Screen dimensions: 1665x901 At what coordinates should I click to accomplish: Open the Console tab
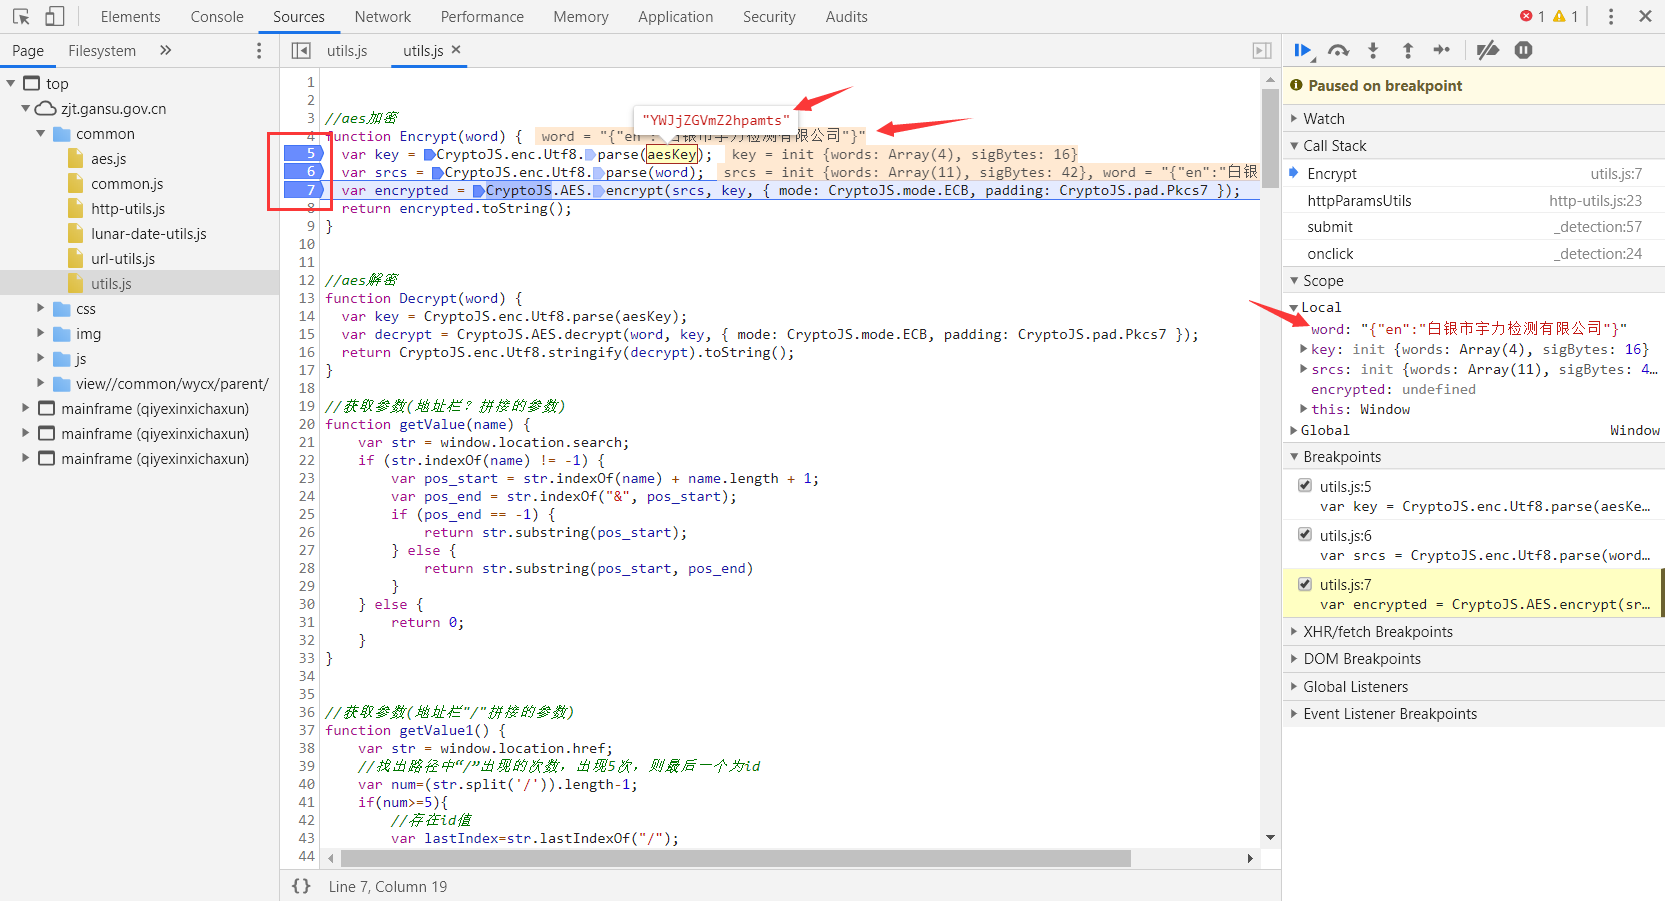click(217, 17)
